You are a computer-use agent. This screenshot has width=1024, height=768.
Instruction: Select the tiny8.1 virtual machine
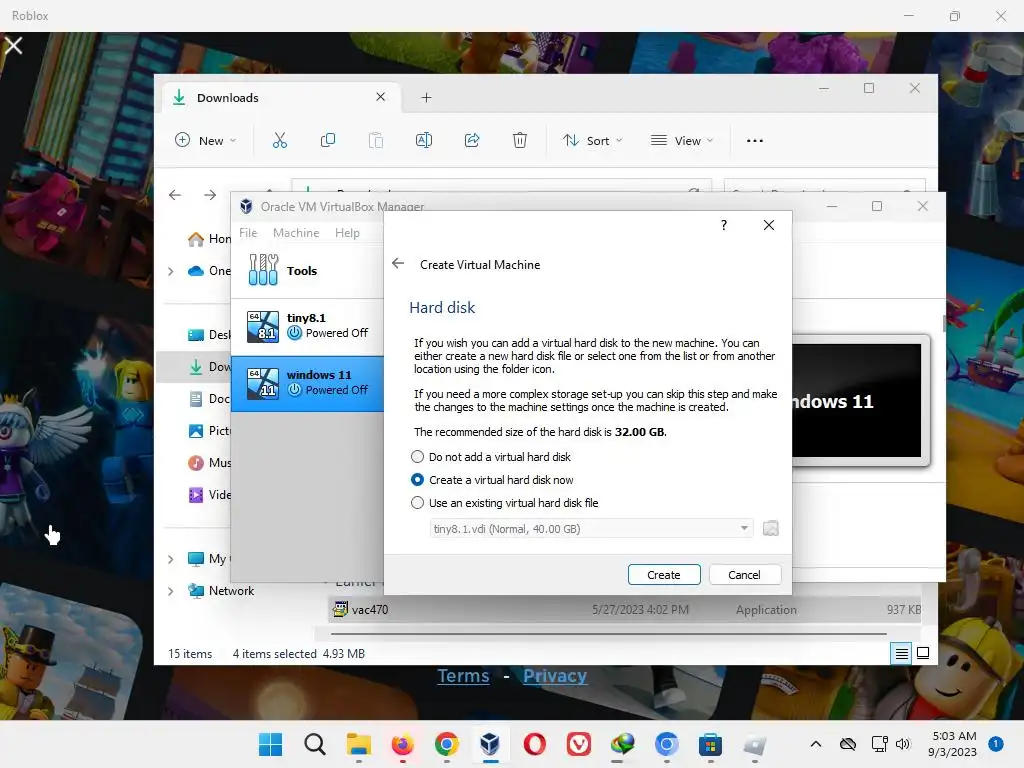point(307,326)
